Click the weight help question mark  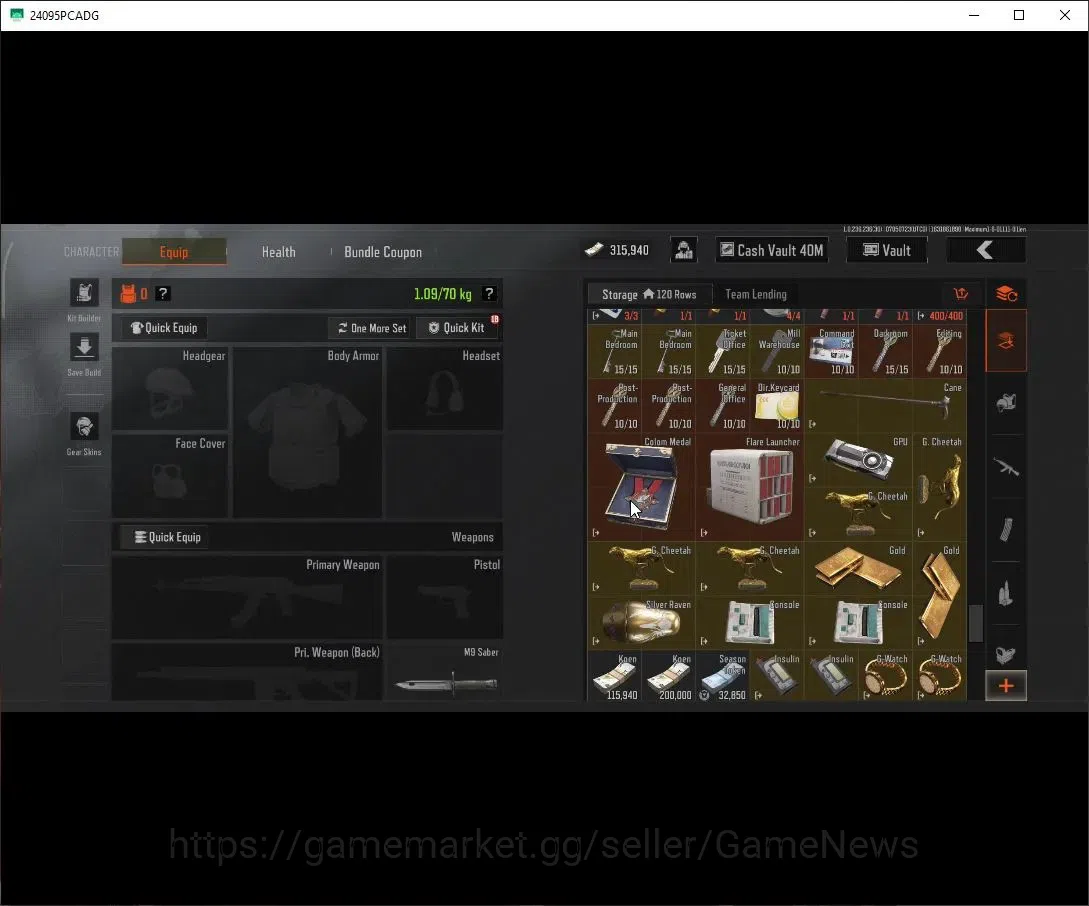[x=489, y=294]
